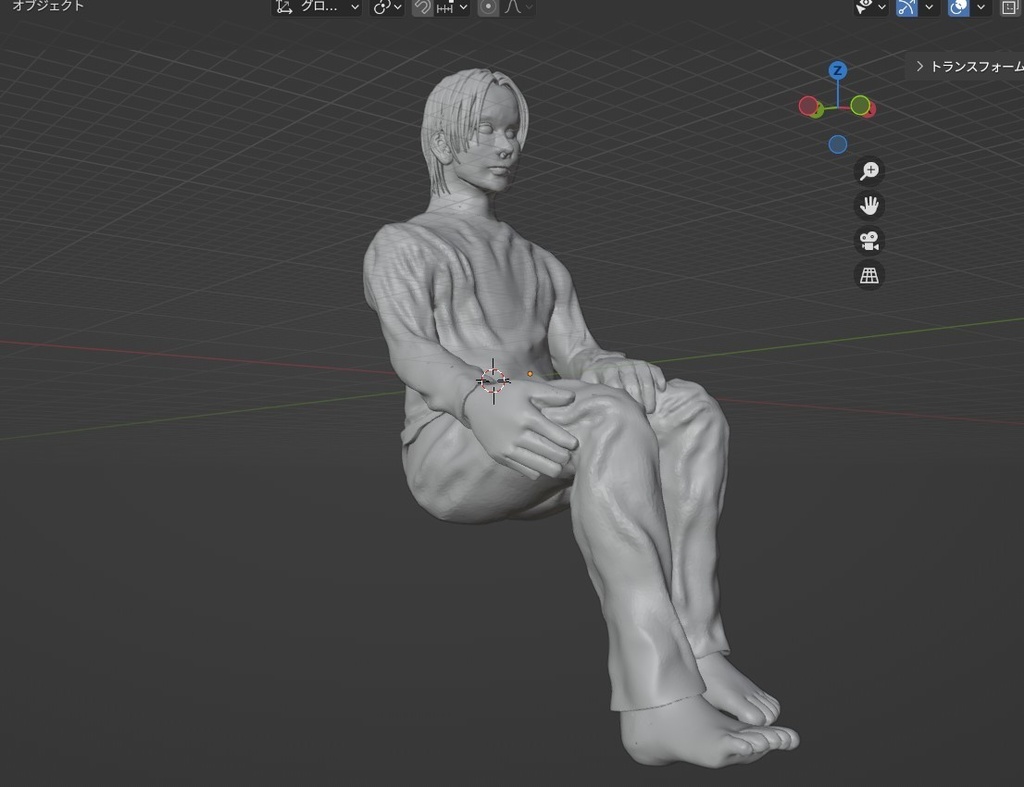The image size is (1024, 787).
Task: Click the Show Overlays sphere icon
Action: (957, 8)
